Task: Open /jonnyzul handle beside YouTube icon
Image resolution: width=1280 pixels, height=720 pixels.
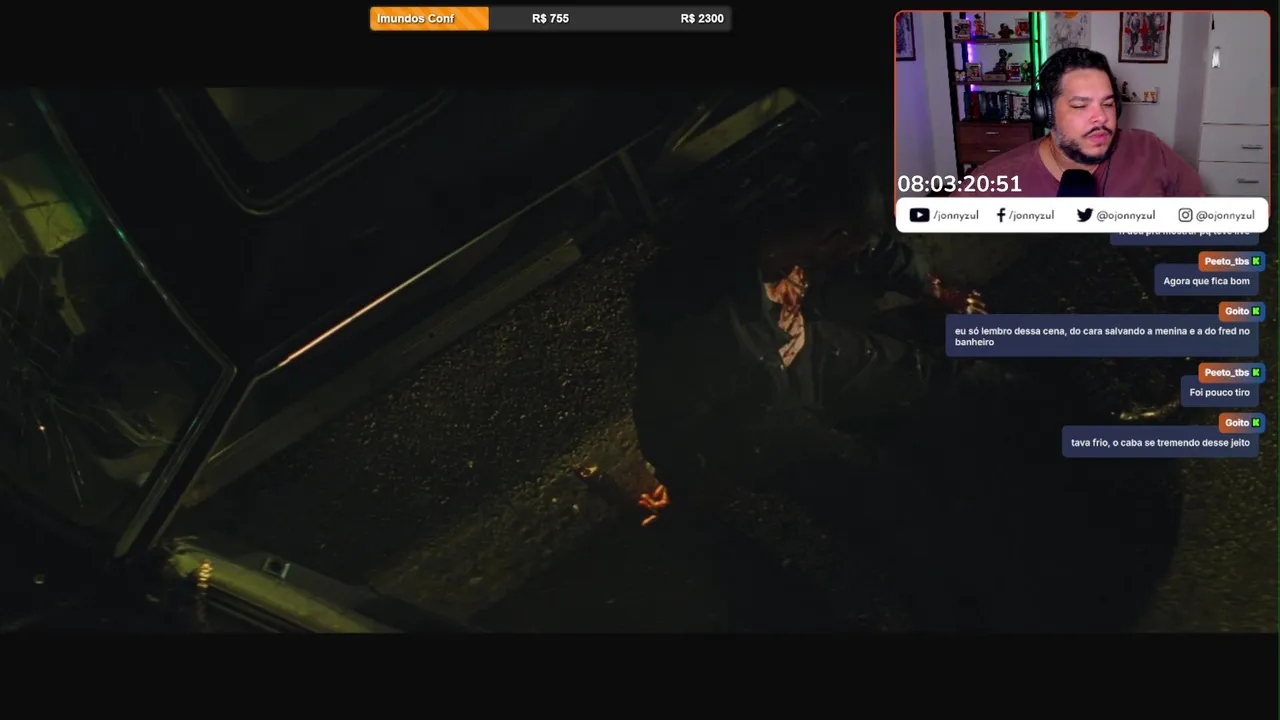Action: coord(956,215)
